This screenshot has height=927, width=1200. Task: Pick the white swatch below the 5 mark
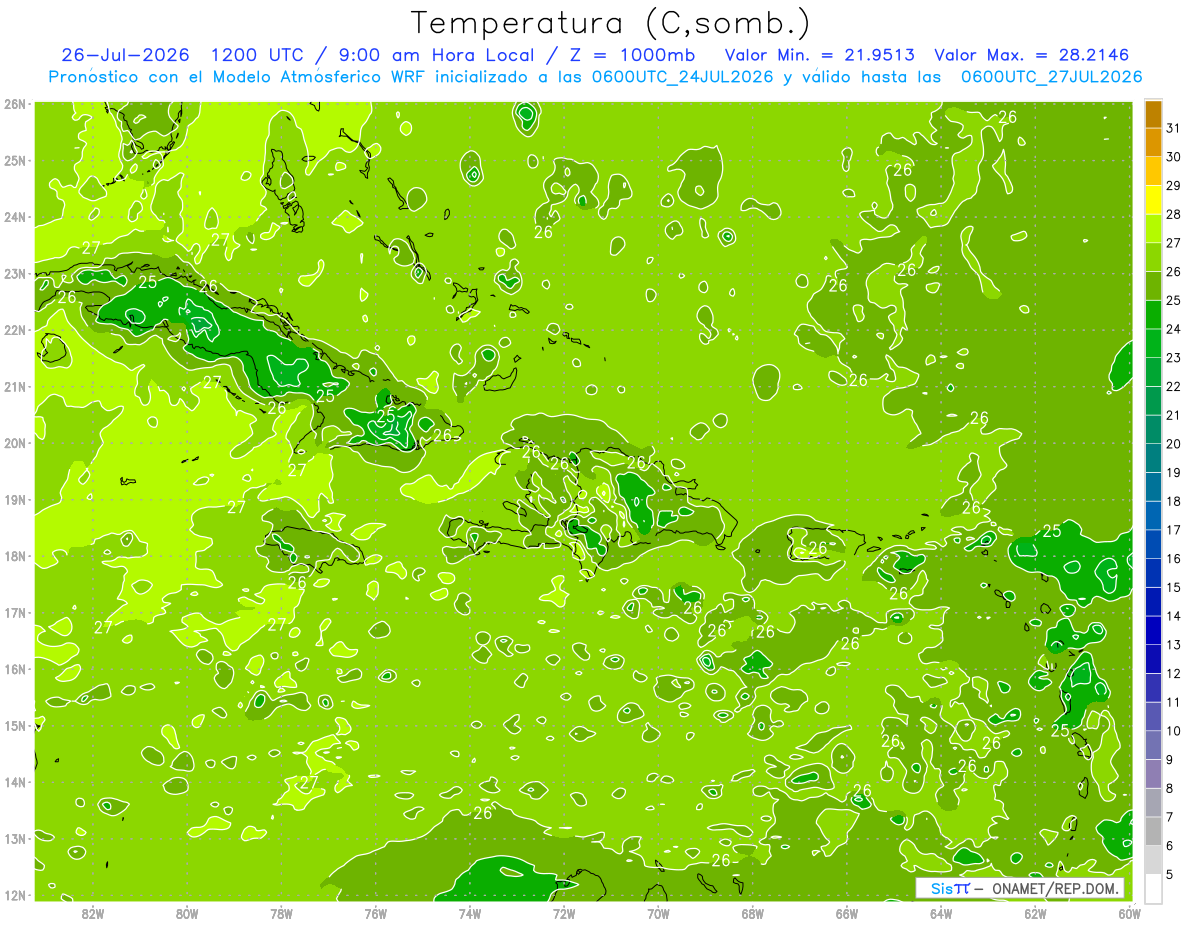tap(1153, 888)
